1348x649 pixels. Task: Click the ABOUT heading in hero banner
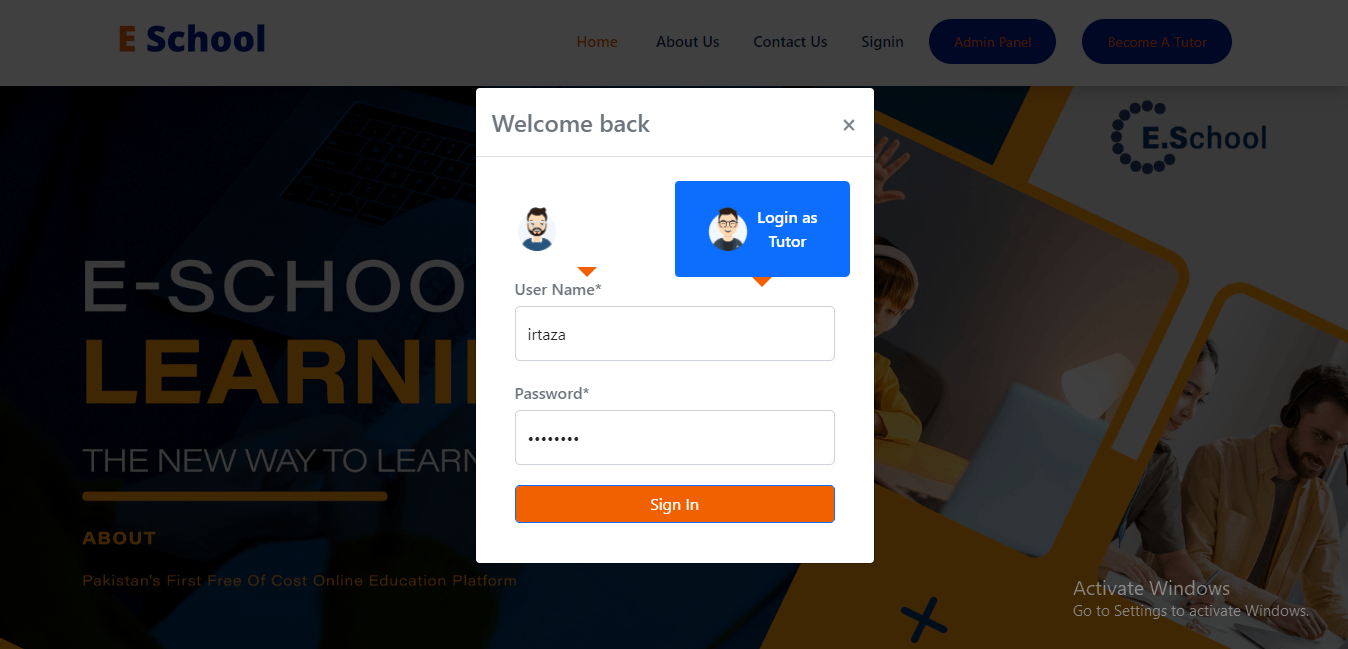coord(120,538)
